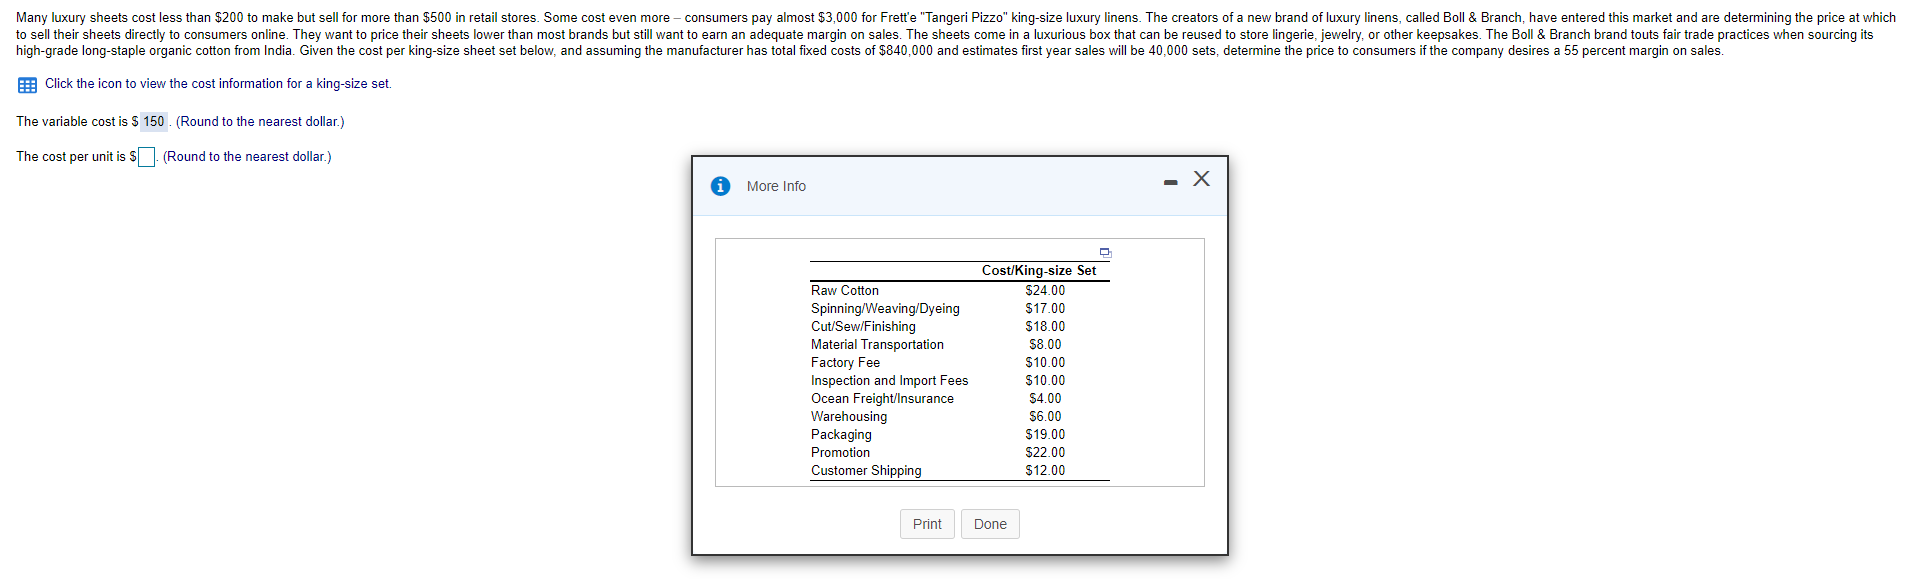Screen dimensions: 1920x579
Task: Click the Cut/Sew/Finishing row label
Action: [x=863, y=327]
